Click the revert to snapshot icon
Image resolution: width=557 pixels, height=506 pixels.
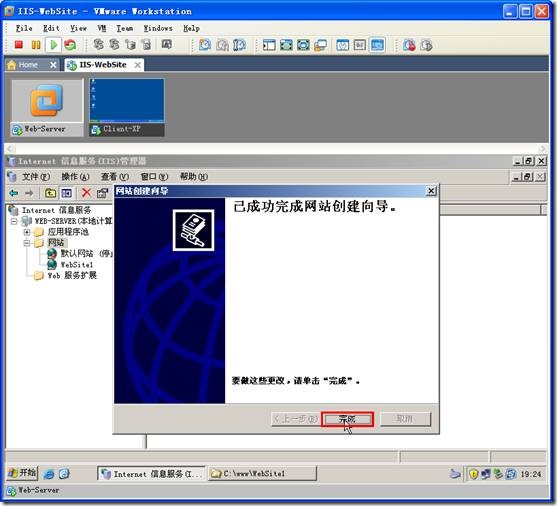(x=222, y=45)
